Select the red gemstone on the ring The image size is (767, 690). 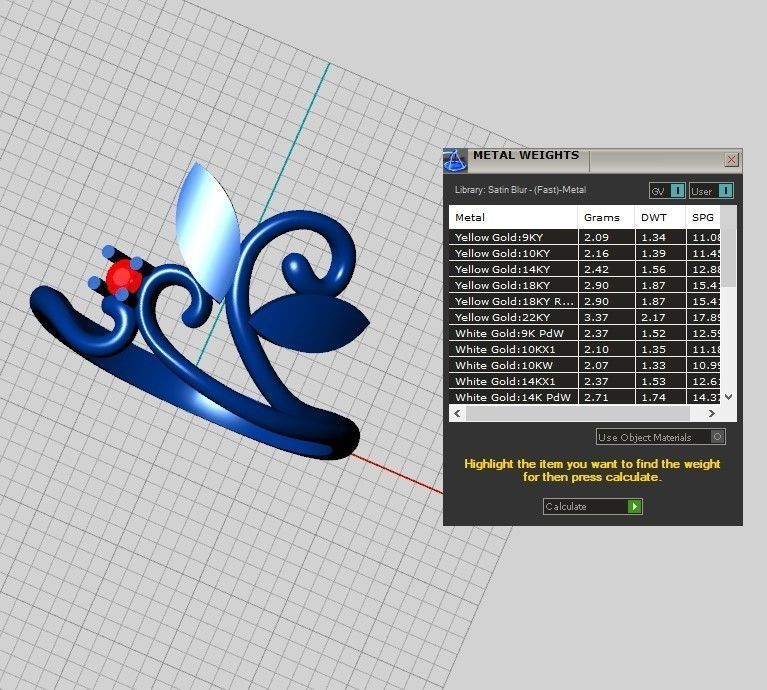tap(122, 277)
